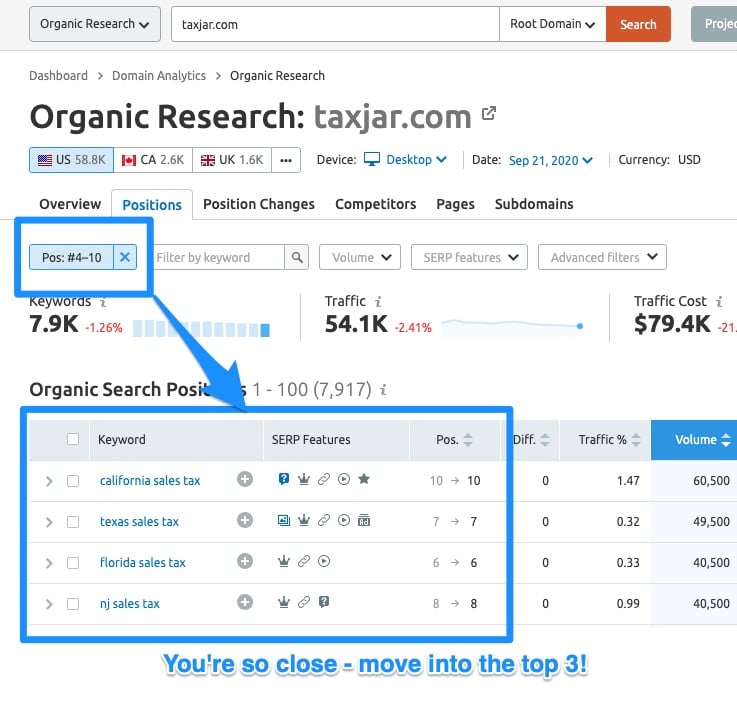Screen dimensions: 737x718
Task: Click the orange Search button
Action: click(638, 24)
